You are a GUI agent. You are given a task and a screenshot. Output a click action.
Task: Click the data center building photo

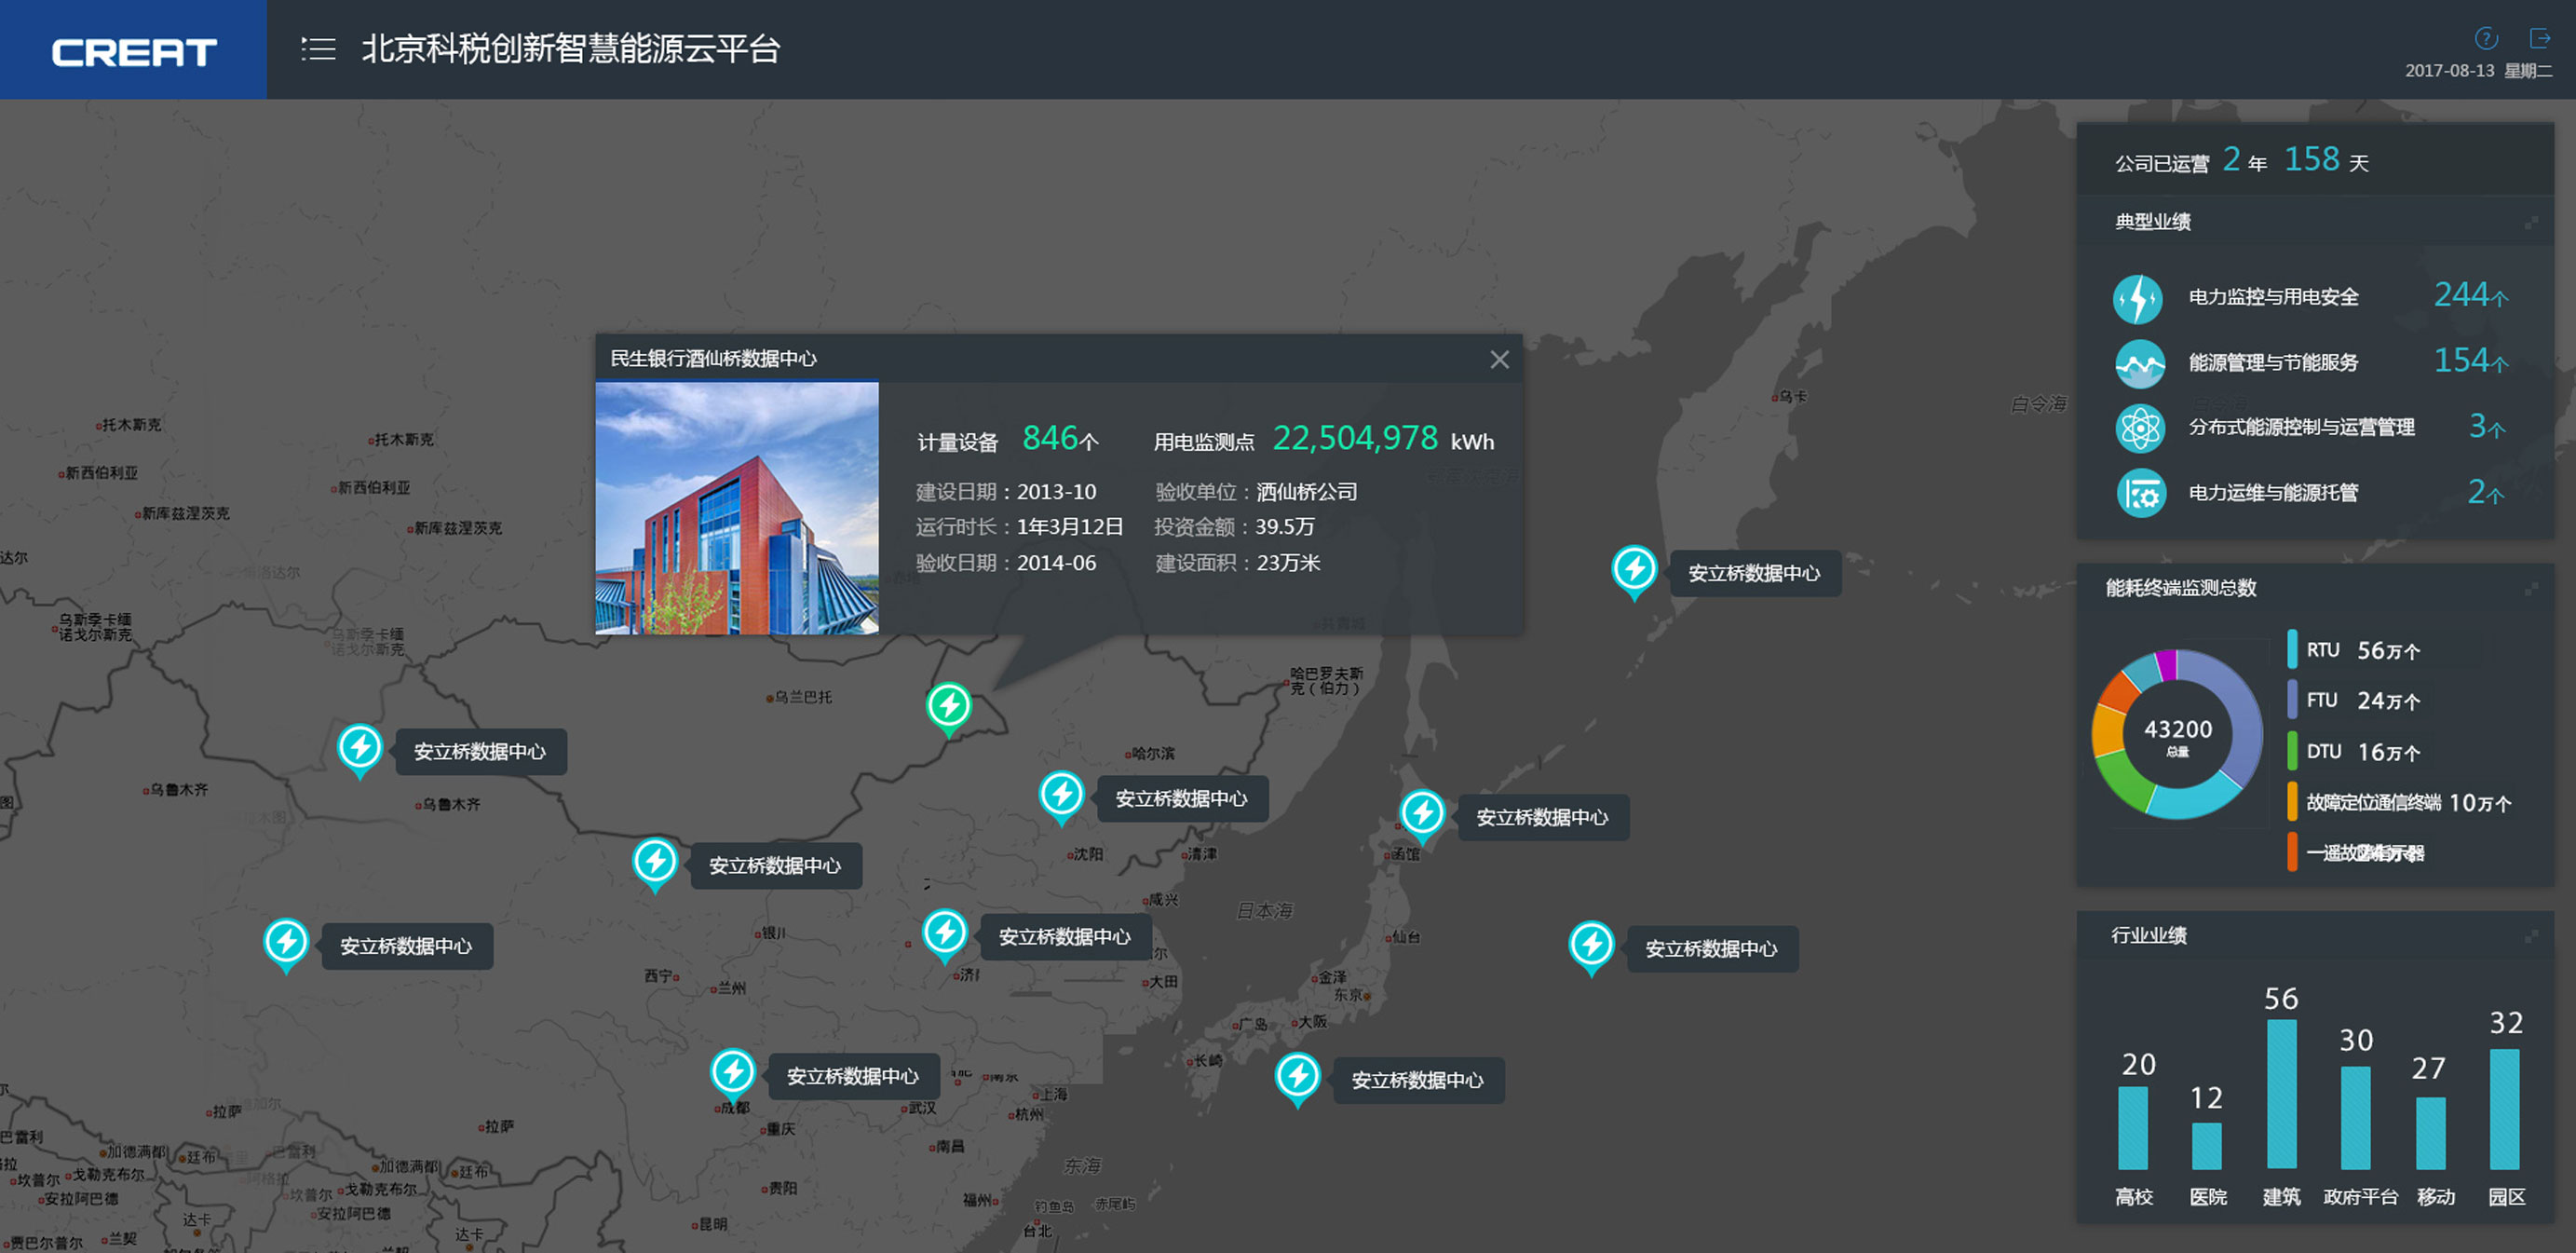click(x=737, y=508)
